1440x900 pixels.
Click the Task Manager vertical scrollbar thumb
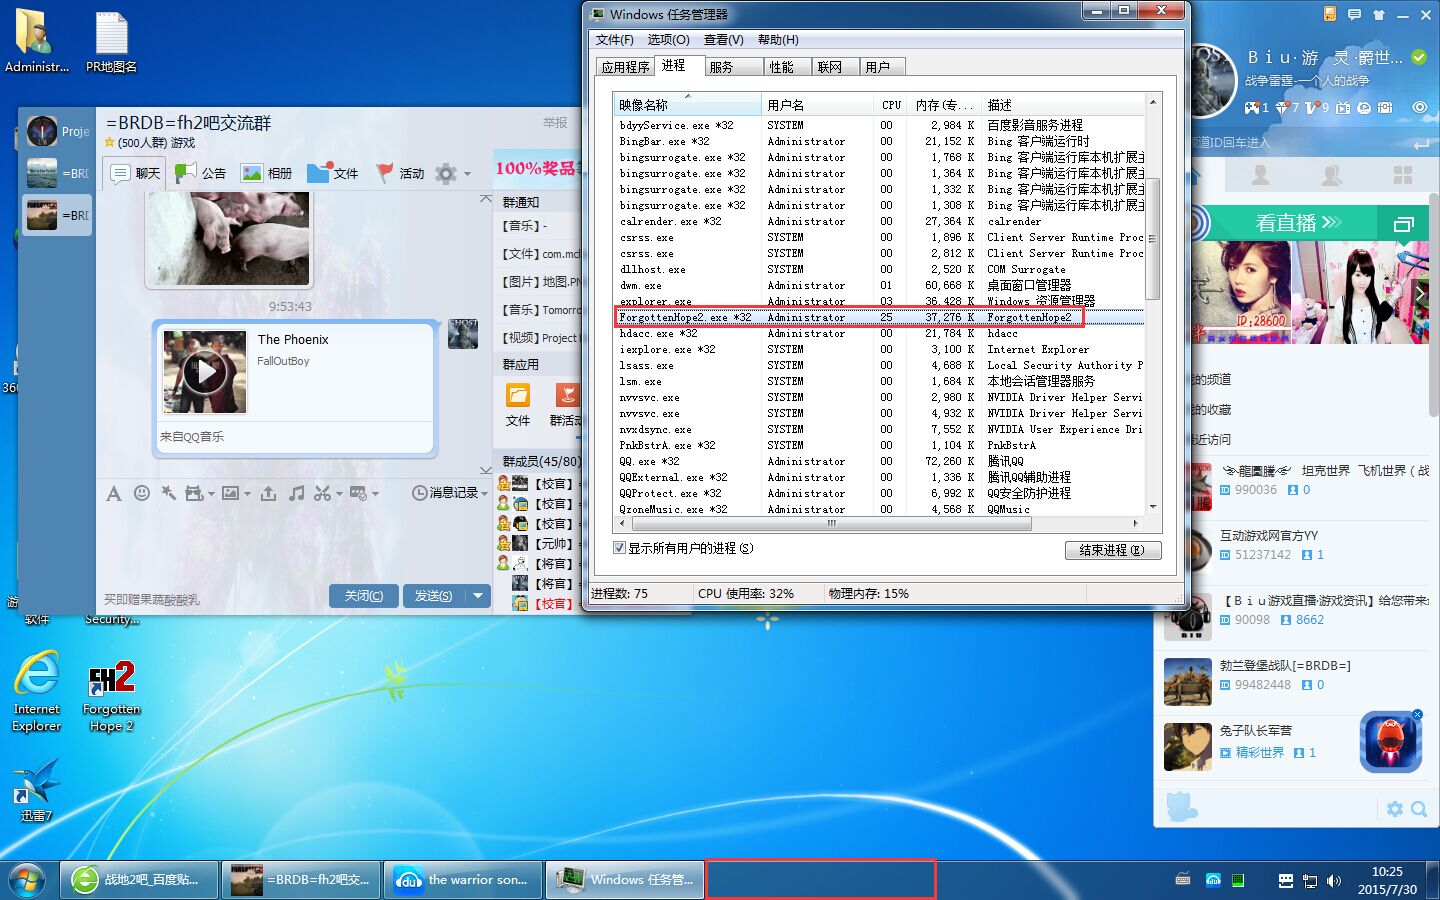tap(1152, 237)
